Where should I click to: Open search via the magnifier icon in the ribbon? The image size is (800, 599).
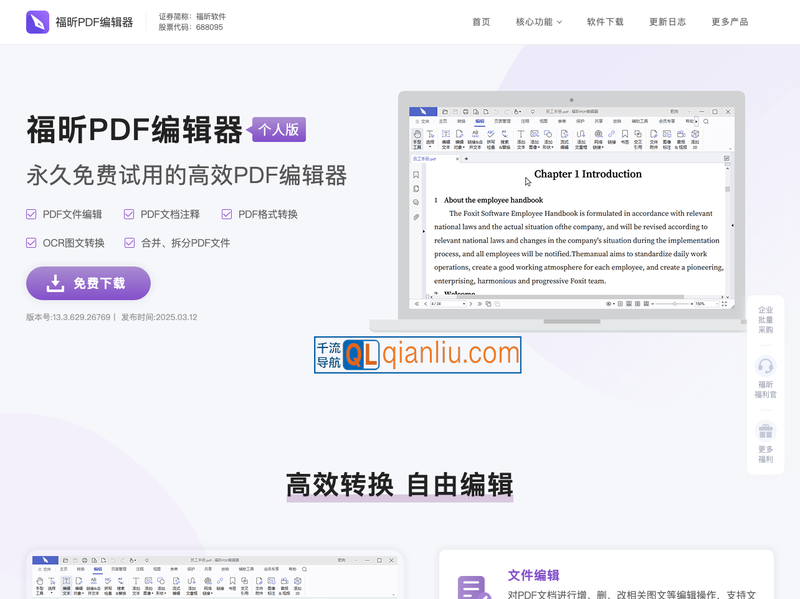click(x=706, y=122)
